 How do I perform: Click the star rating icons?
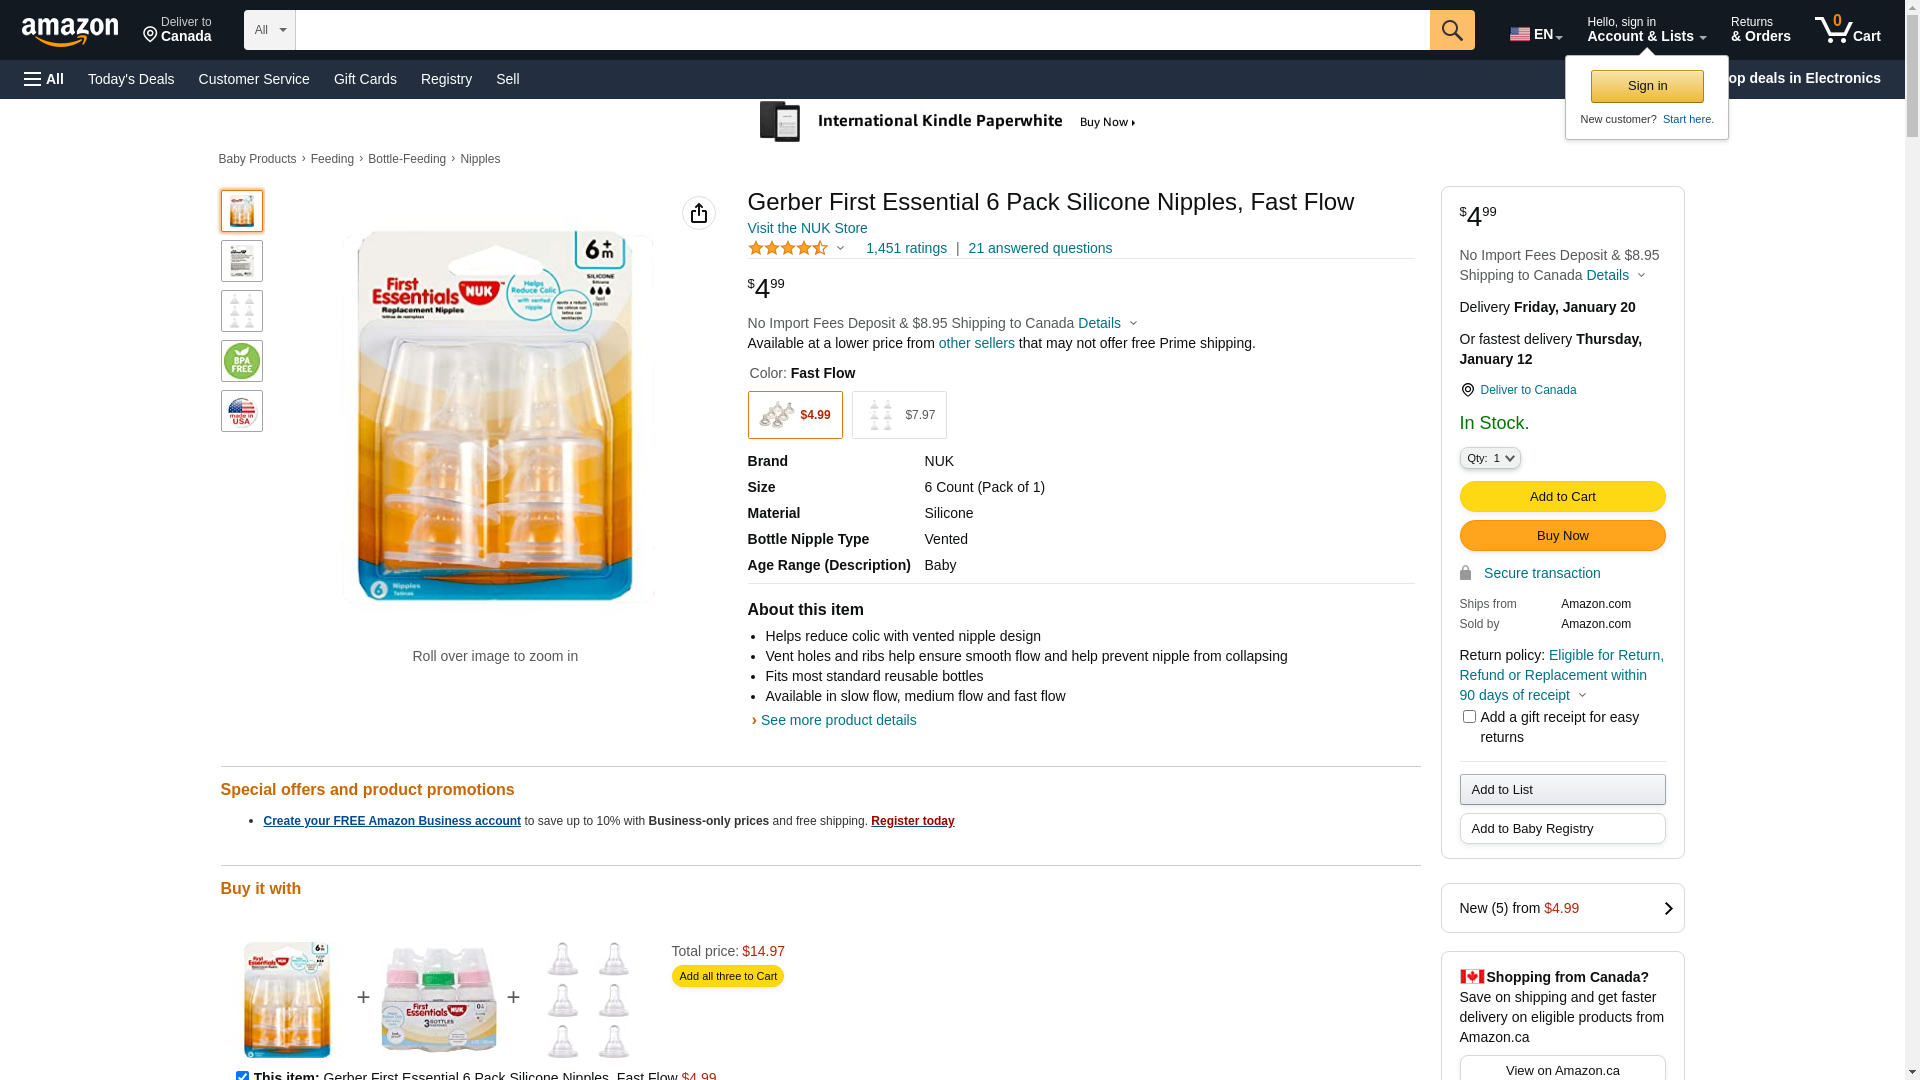coord(788,248)
